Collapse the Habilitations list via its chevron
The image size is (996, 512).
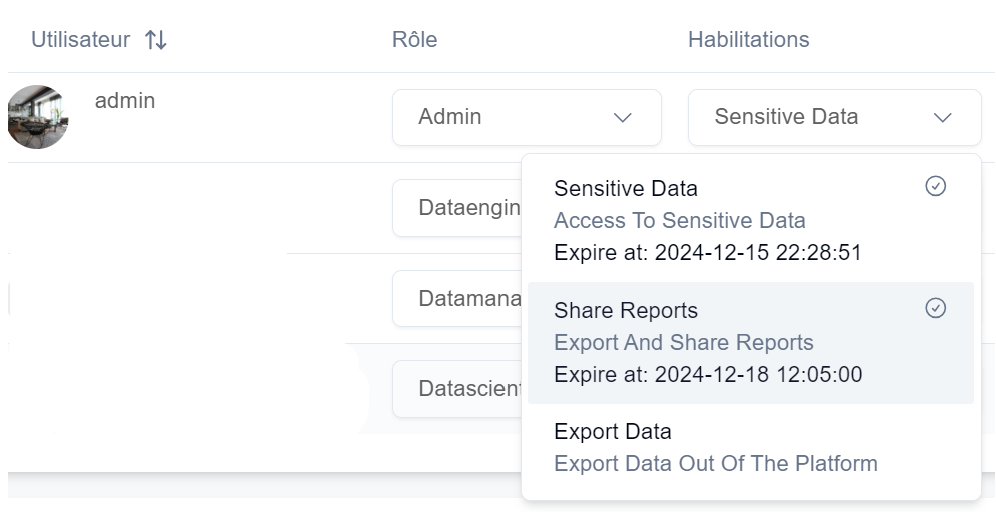coord(942,118)
